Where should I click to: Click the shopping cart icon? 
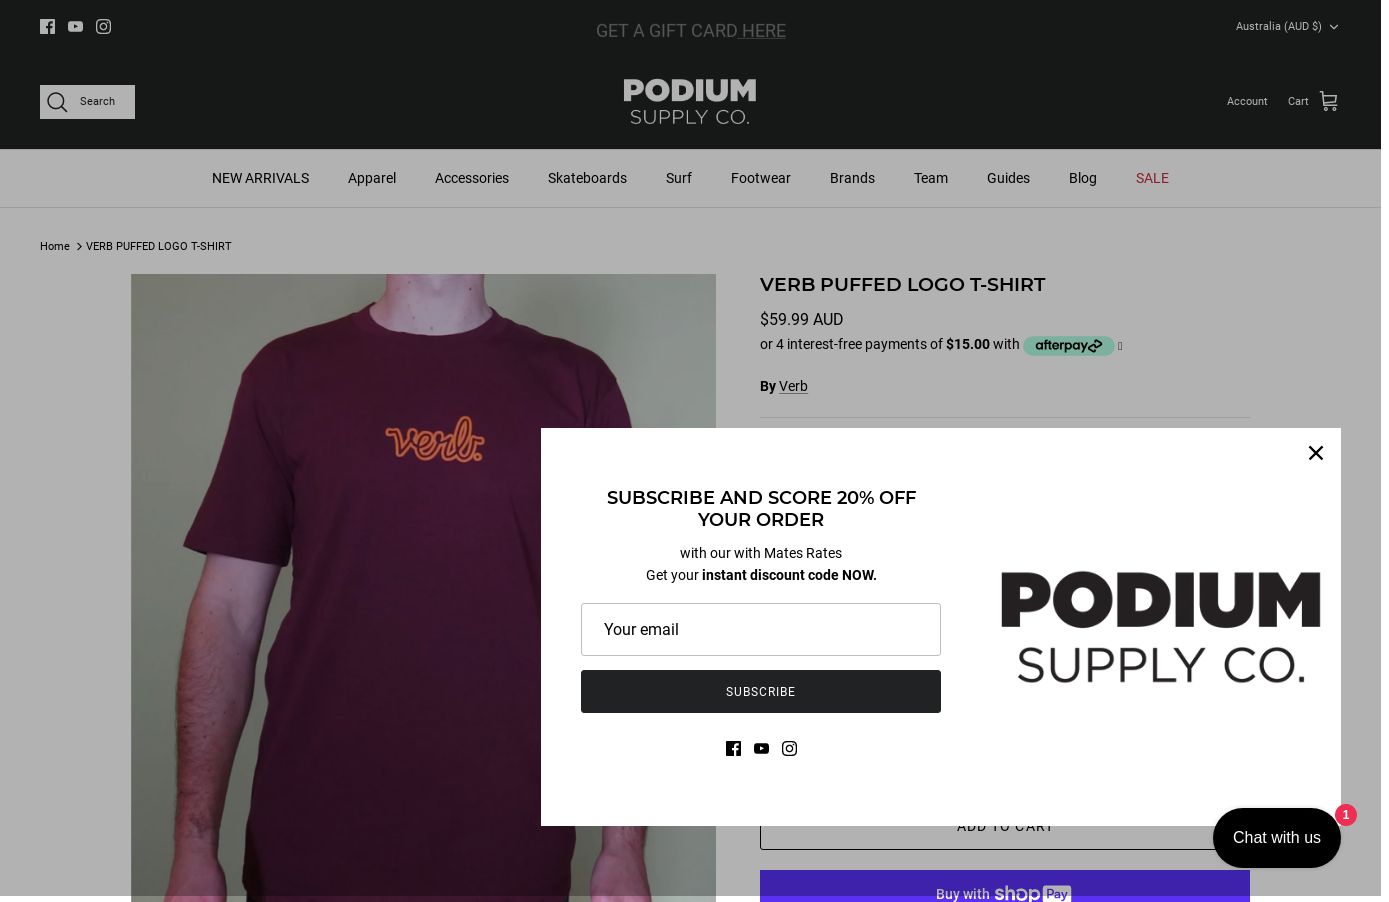pyautogui.click(x=1328, y=101)
